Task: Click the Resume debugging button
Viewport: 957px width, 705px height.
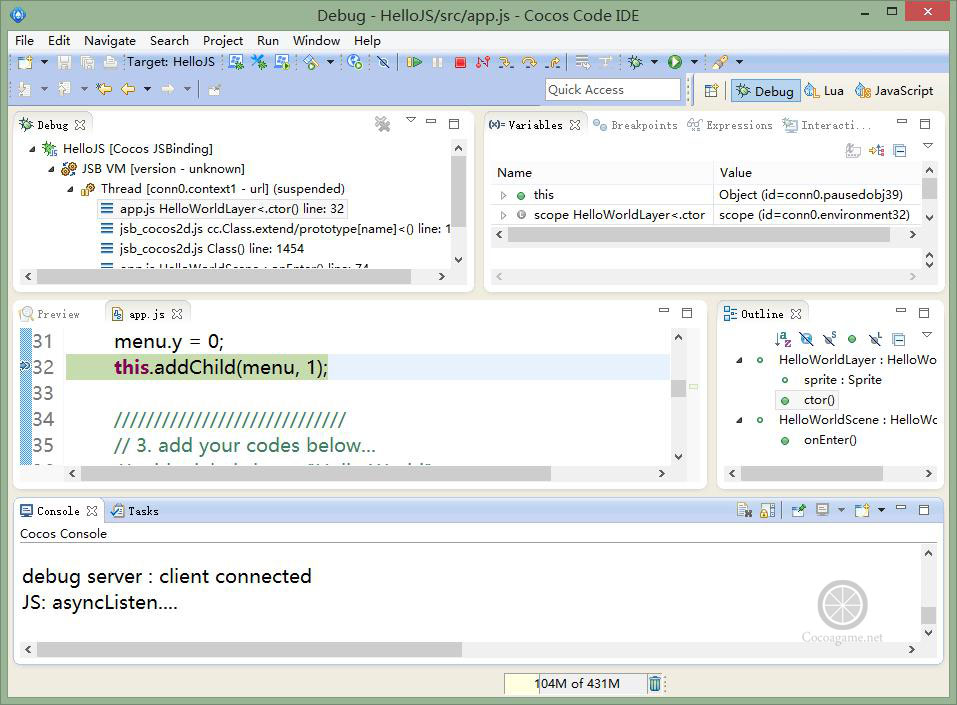Action: [414, 62]
